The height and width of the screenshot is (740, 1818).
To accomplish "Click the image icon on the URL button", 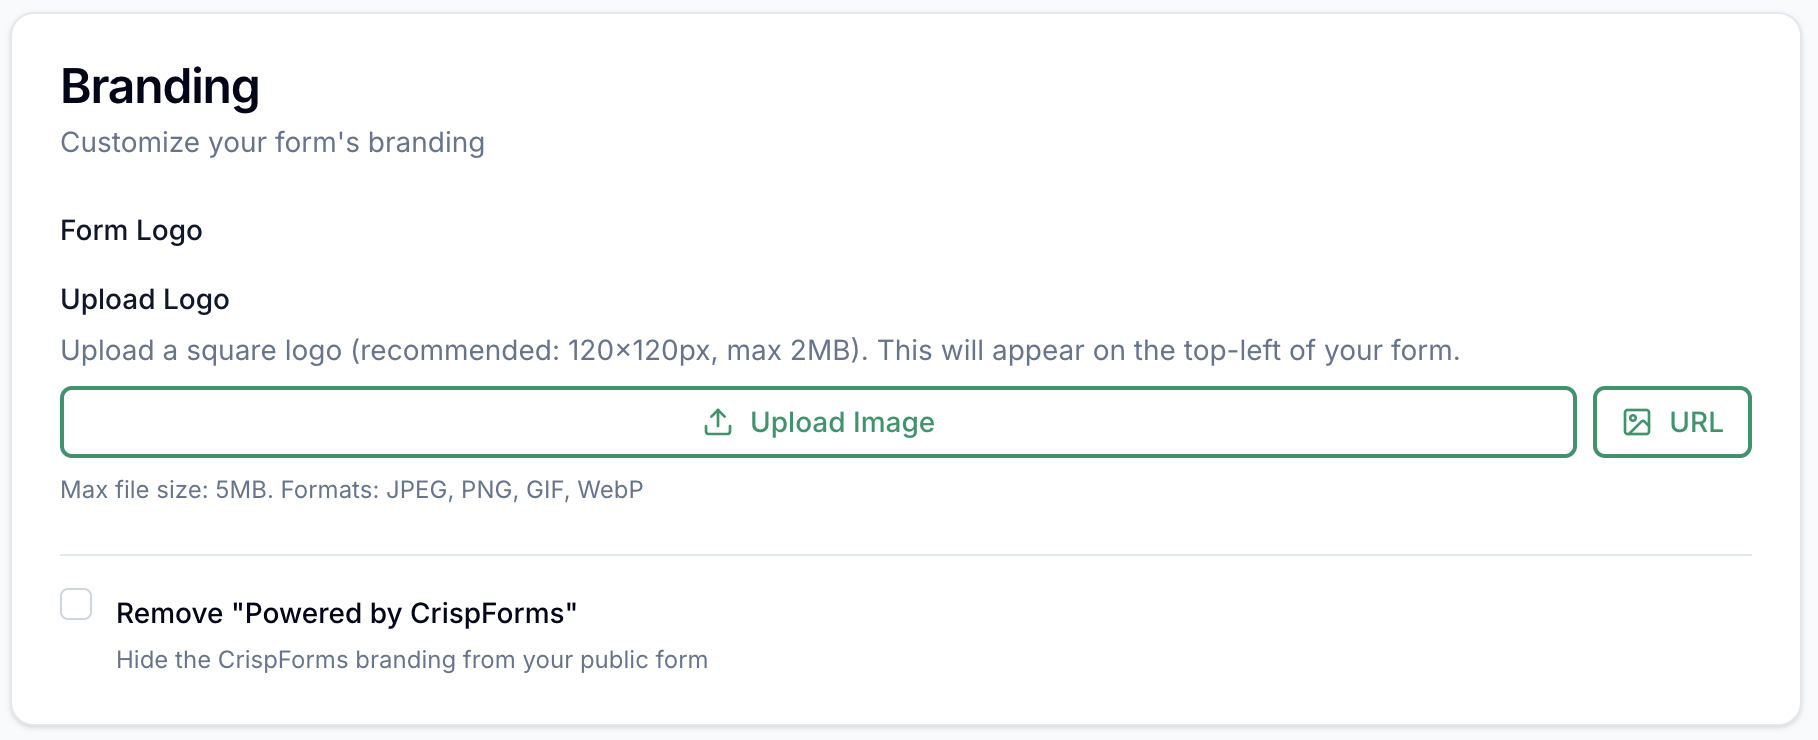I will pyautogui.click(x=1637, y=422).
